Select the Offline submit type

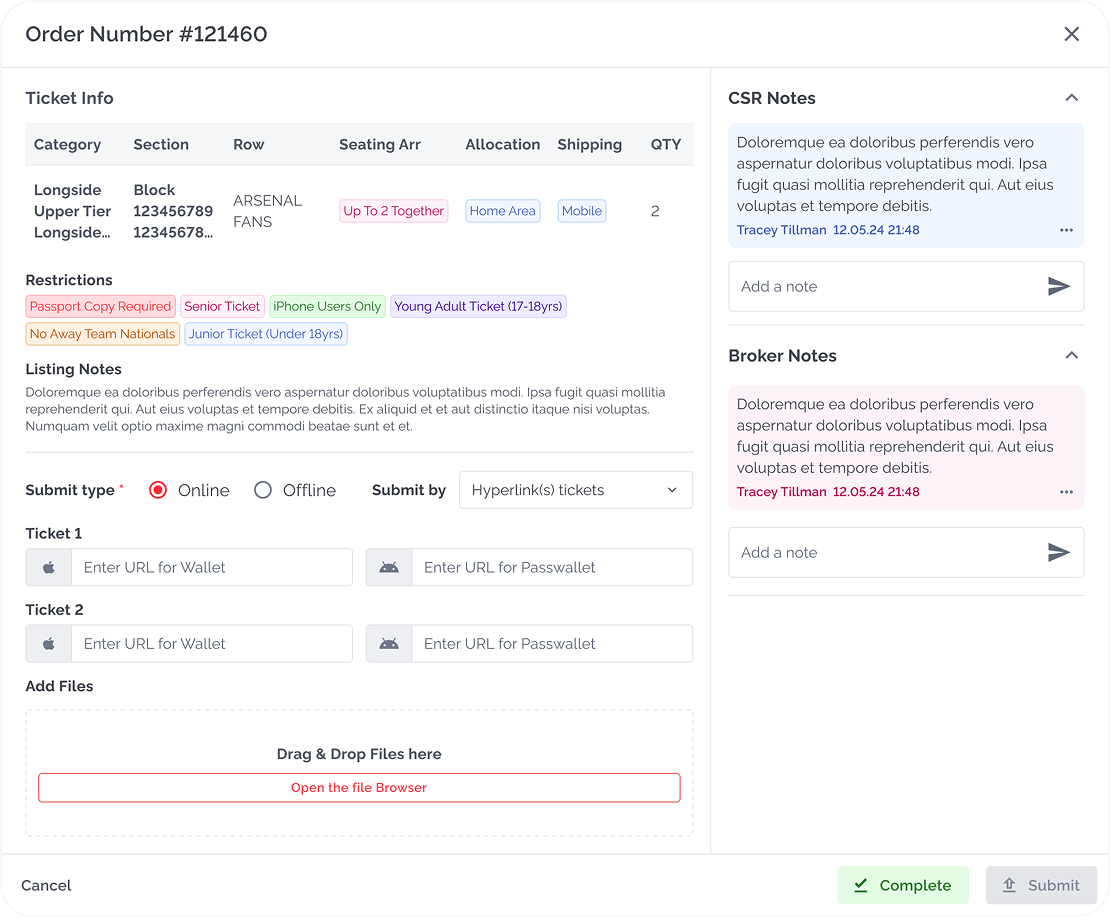263,490
